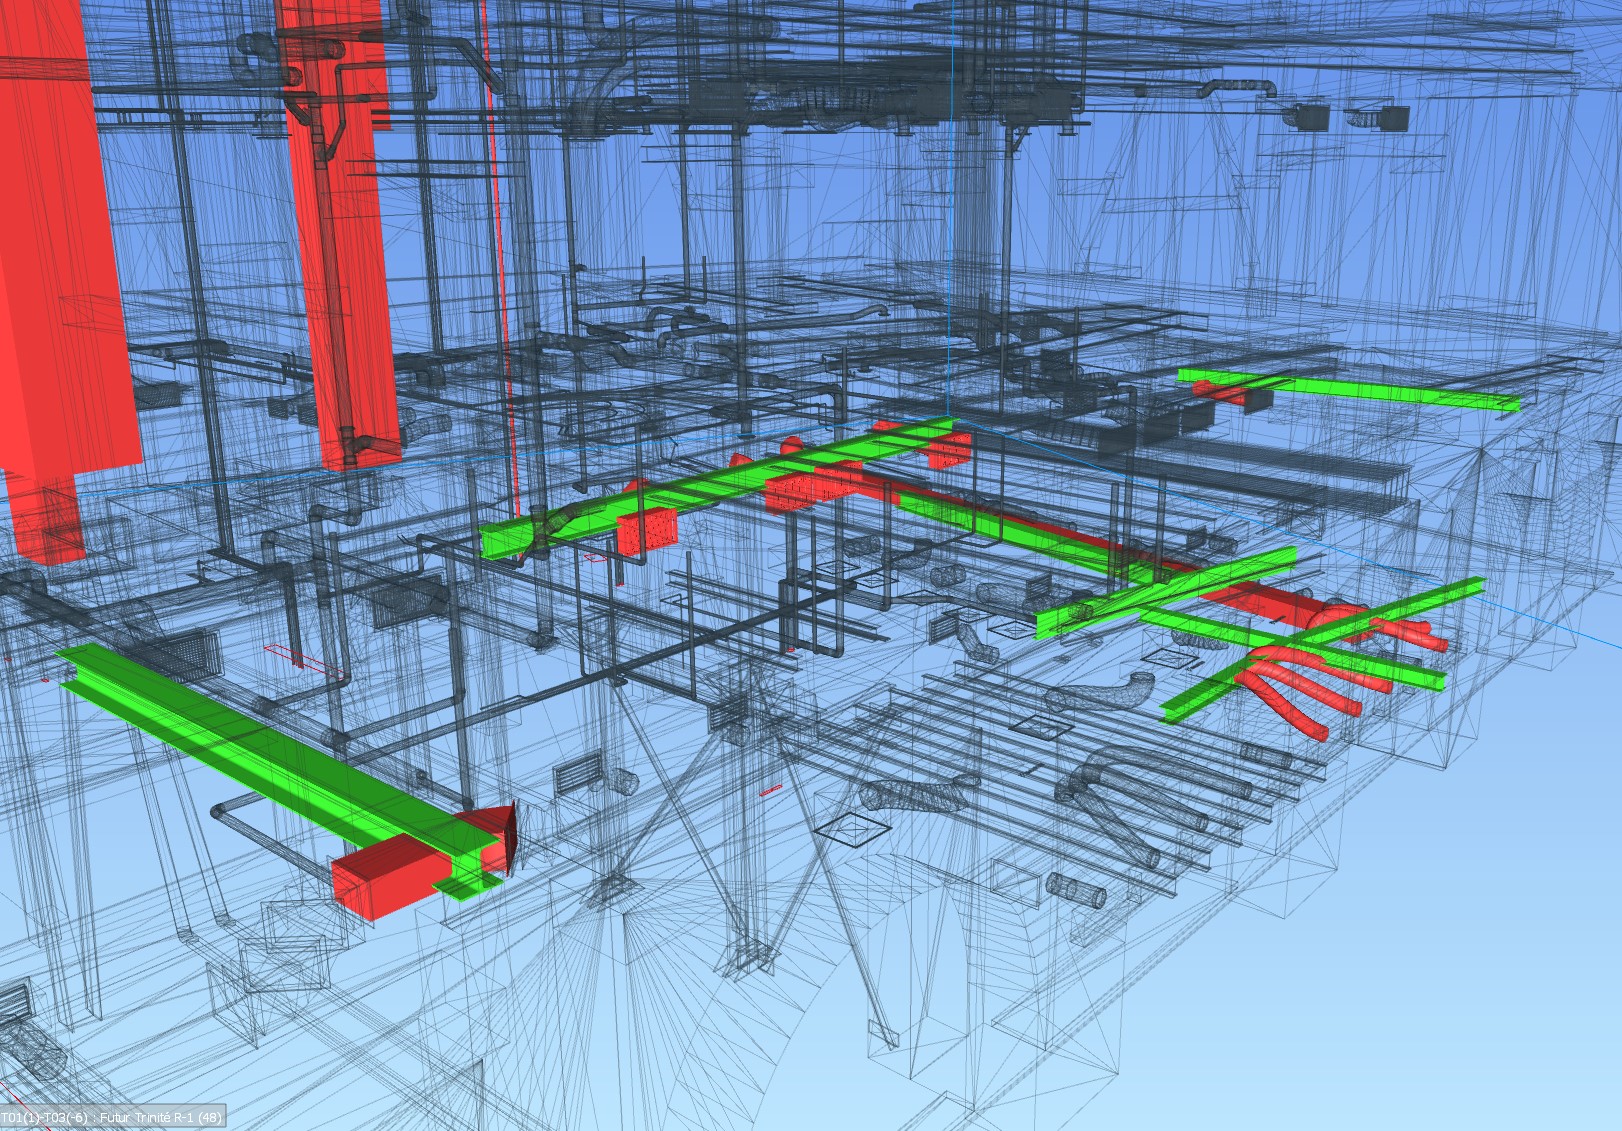Select the square wireframe ceiling diffuser near bottom center

click(851, 828)
